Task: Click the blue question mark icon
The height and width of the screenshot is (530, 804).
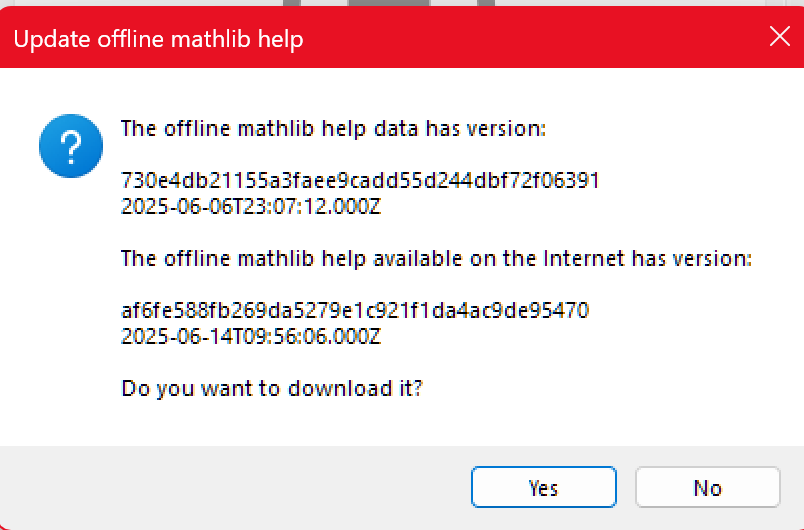Action: click(x=70, y=146)
